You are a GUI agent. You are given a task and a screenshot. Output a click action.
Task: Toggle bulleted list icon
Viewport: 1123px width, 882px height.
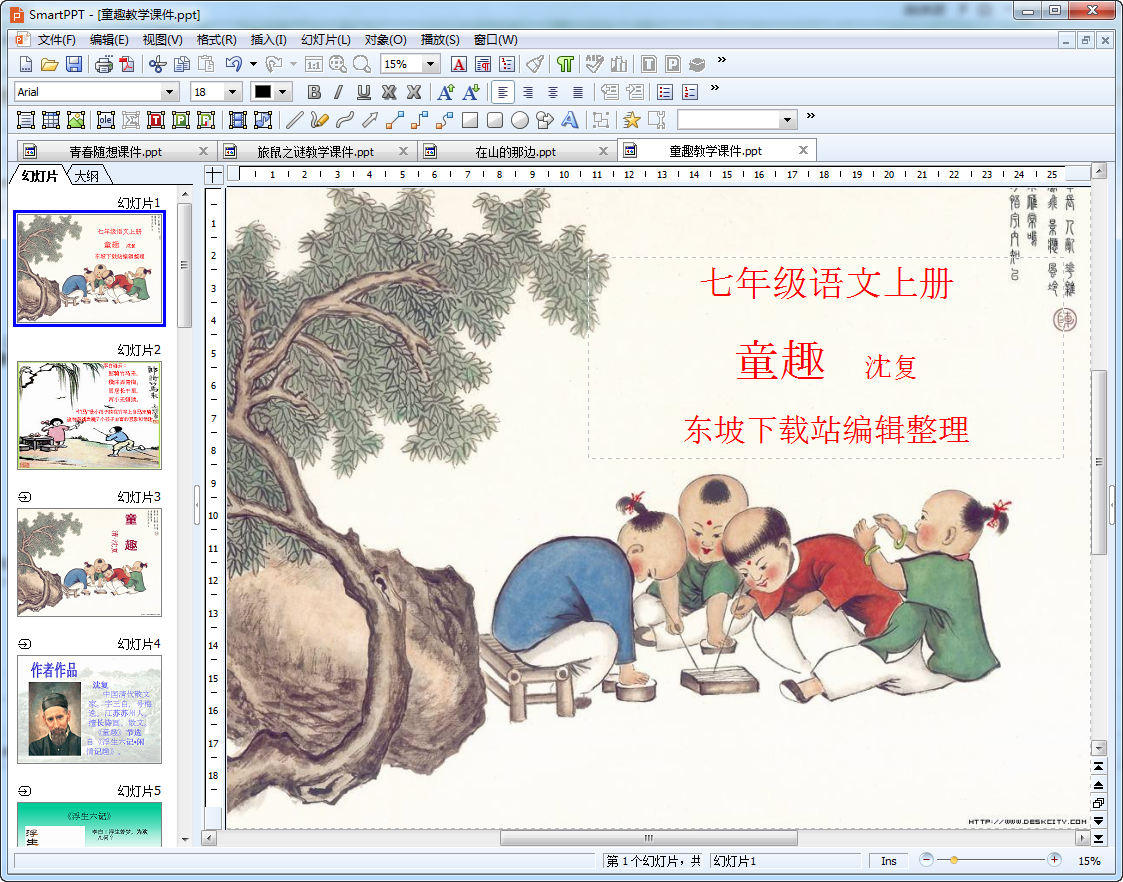click(665, 92)
